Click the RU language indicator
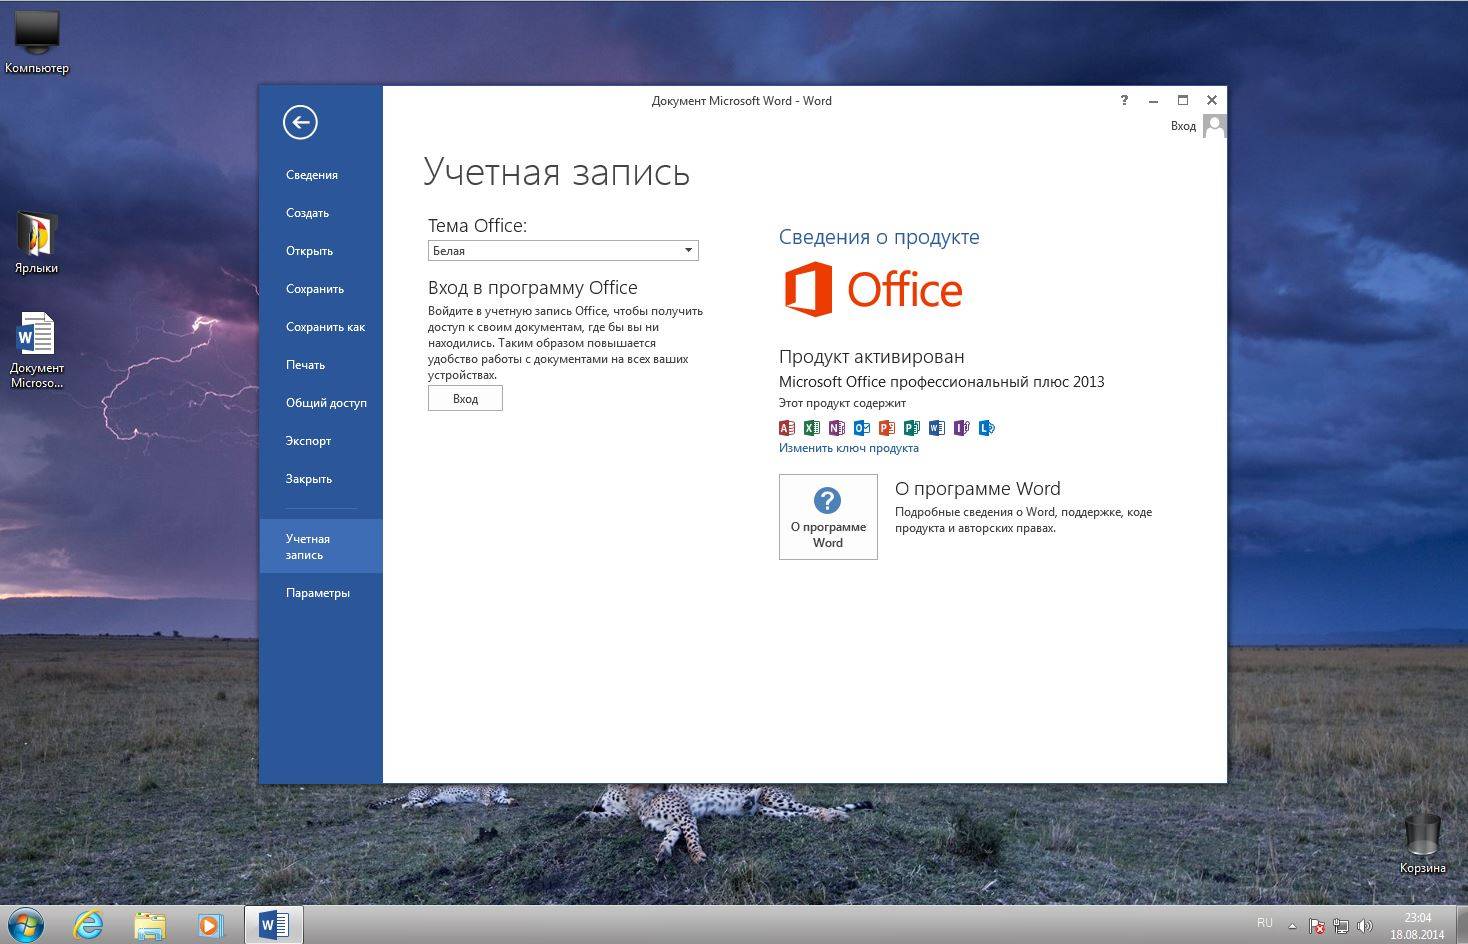The width and height of the screenshot is (1468, 944). tap(1265, 923)
